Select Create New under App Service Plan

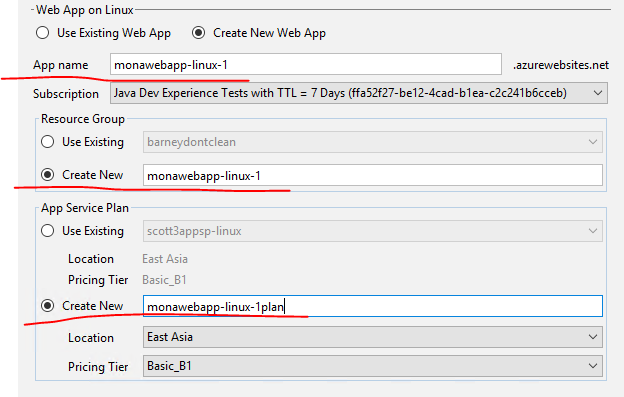(x=48, y=306)
